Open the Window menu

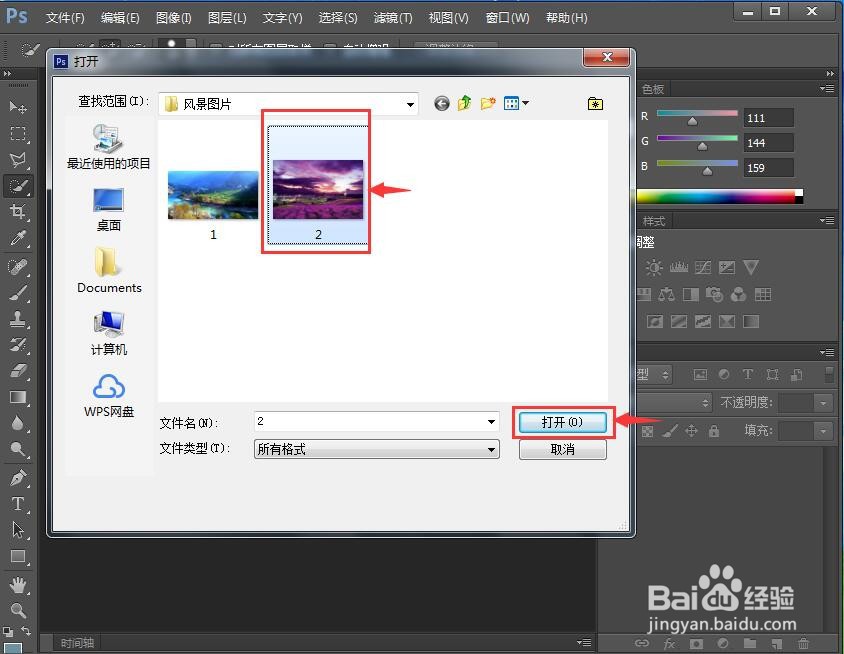coord(507,18)
